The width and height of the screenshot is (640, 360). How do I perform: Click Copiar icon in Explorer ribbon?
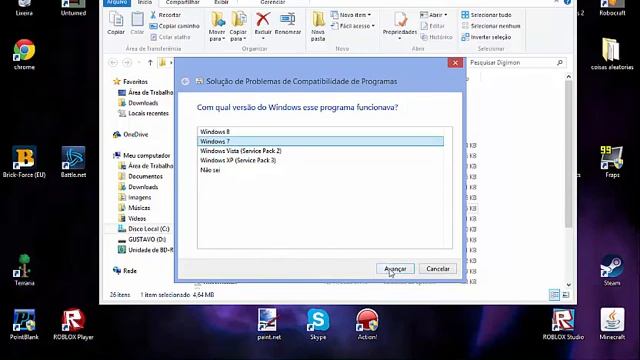click(x=116, y=23)
